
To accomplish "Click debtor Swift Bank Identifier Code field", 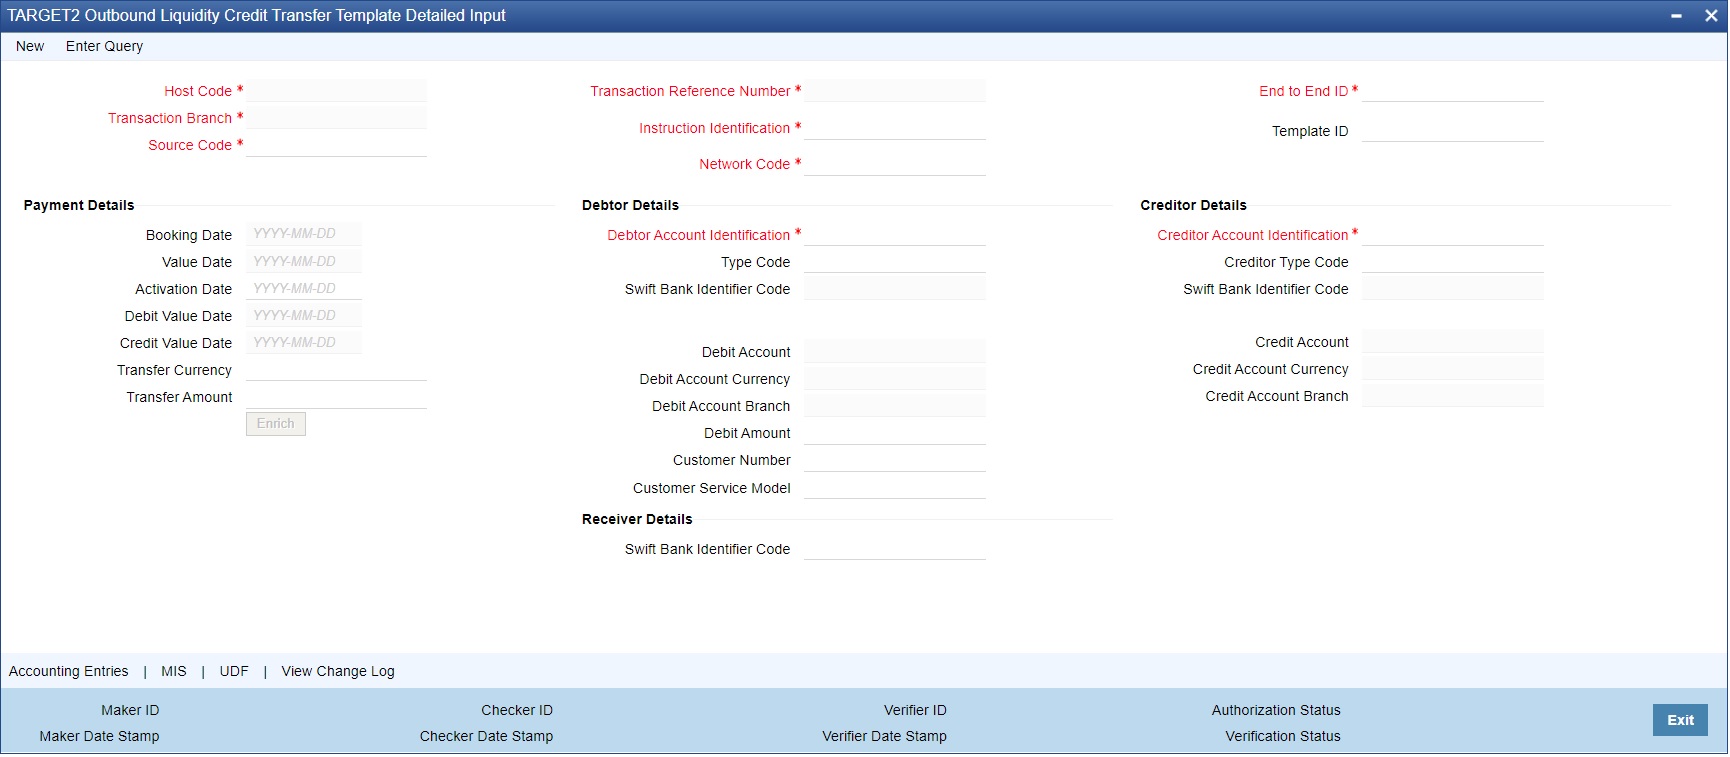I will (895, 289).
